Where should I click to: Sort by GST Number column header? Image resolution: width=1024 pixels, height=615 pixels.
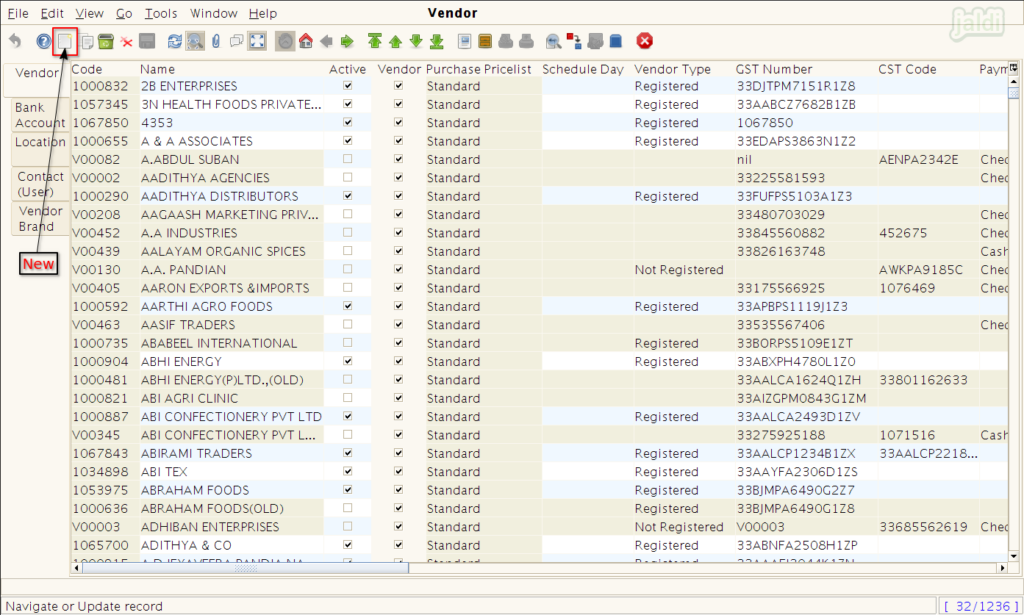773,69
